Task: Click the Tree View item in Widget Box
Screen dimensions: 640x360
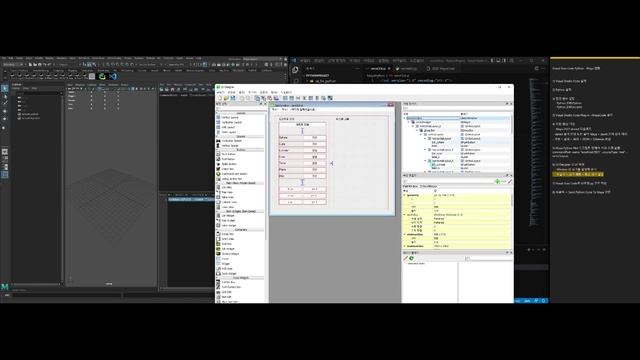Action: [228, 192]
